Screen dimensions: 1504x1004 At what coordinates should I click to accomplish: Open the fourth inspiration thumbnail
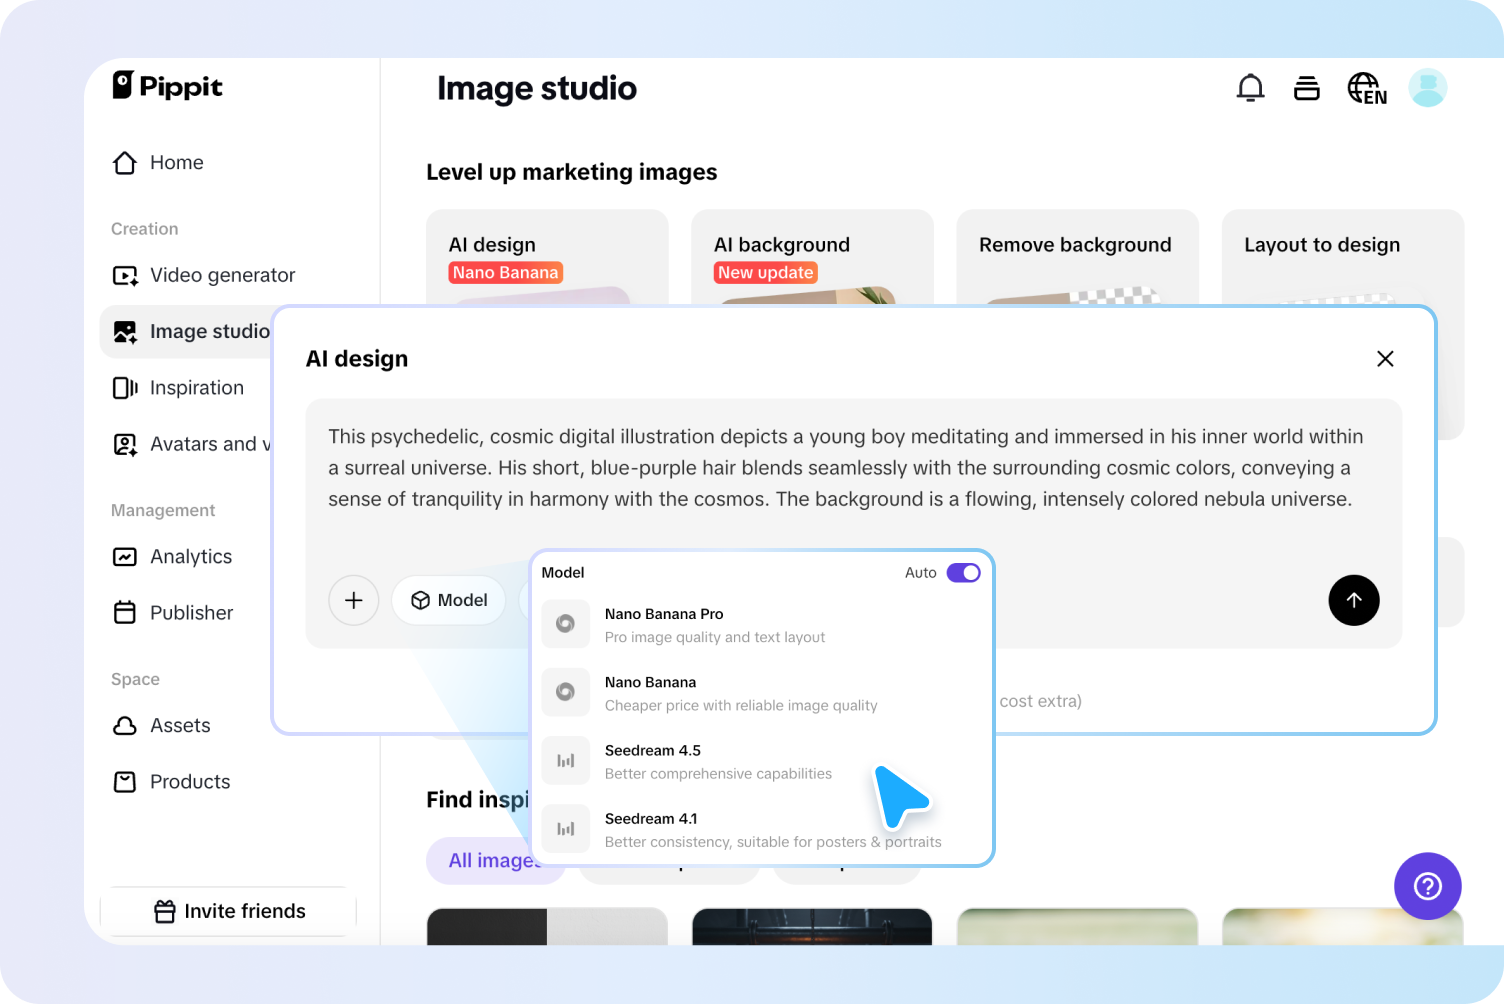point(1343,927)
